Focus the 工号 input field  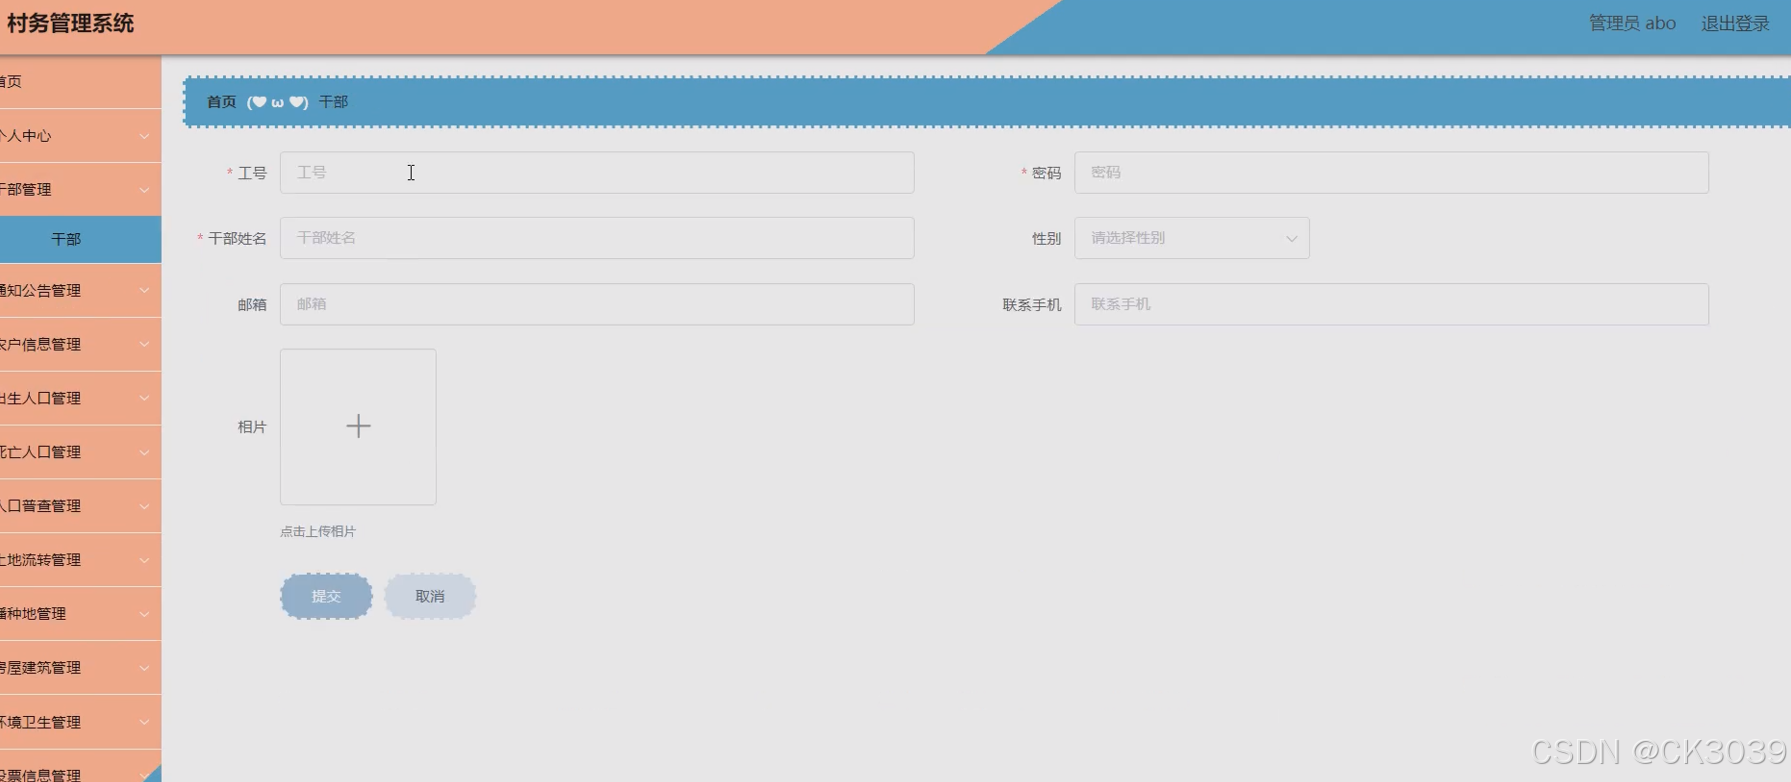(597, 172)
